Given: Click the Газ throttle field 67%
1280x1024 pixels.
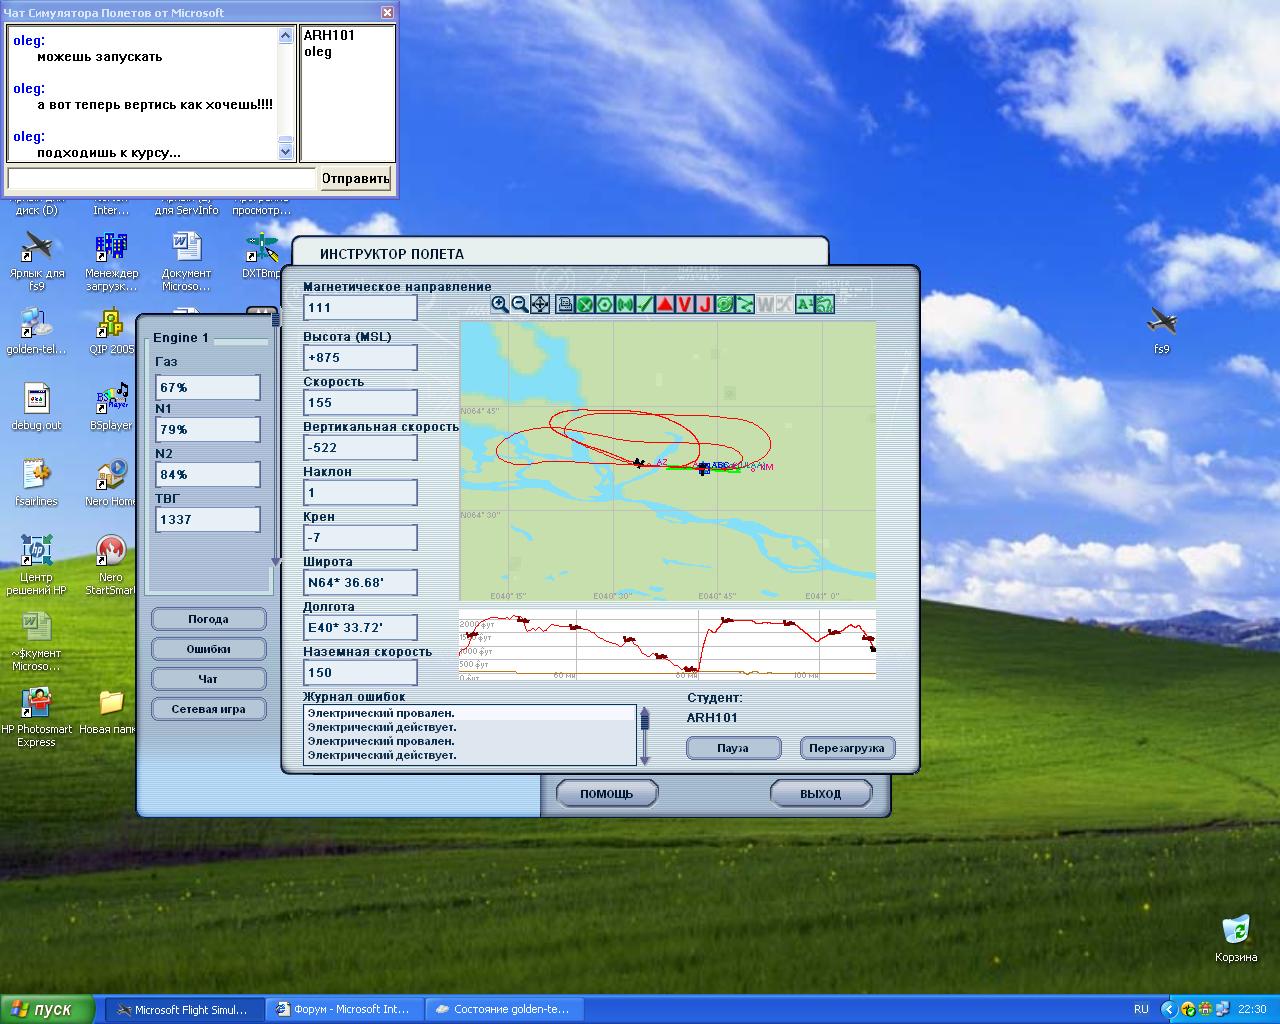Looking at the screenshot, I should point(208,387).
